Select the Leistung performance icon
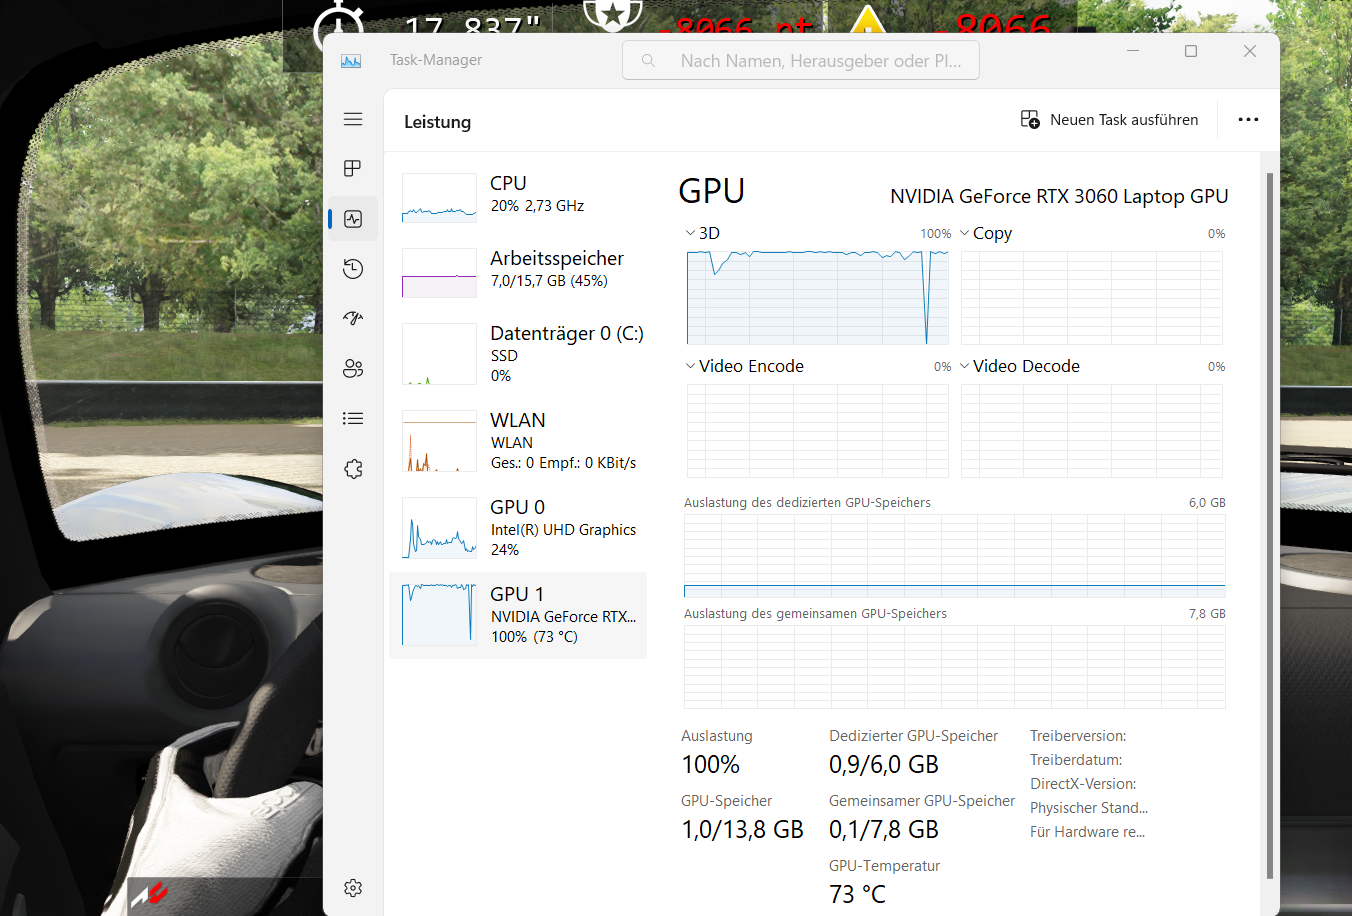The height and width of the screenshot is (916, 1352). click(x=353, y=218)
